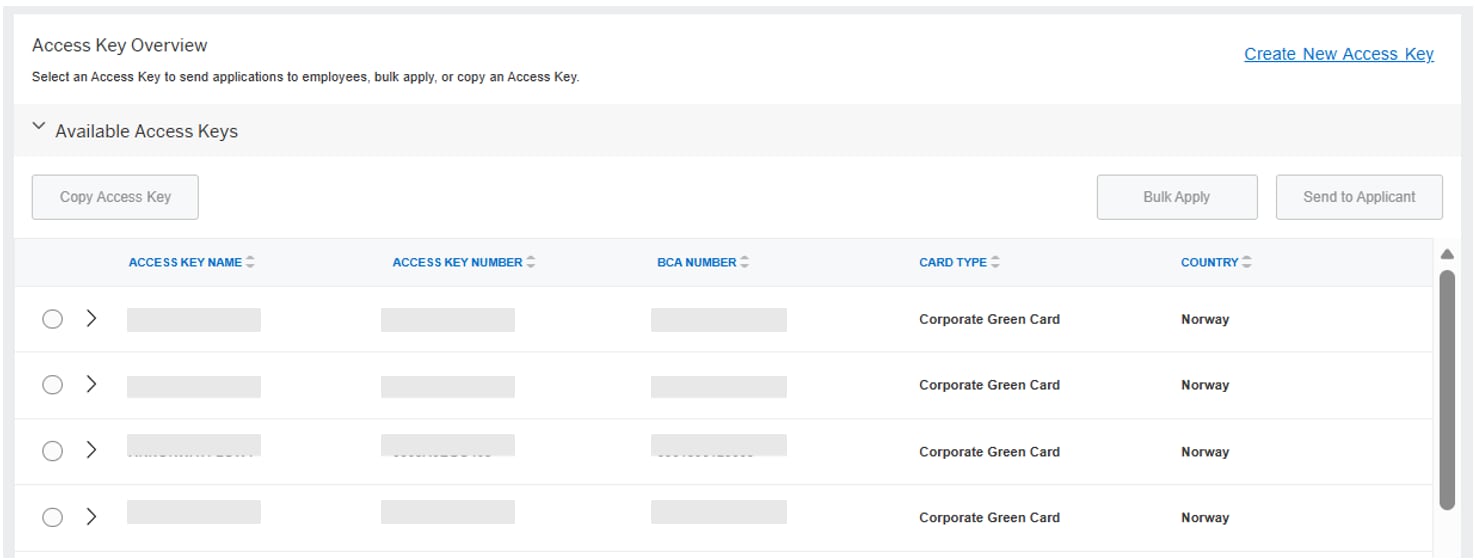Select the second row radio button

tap(52, 385)
